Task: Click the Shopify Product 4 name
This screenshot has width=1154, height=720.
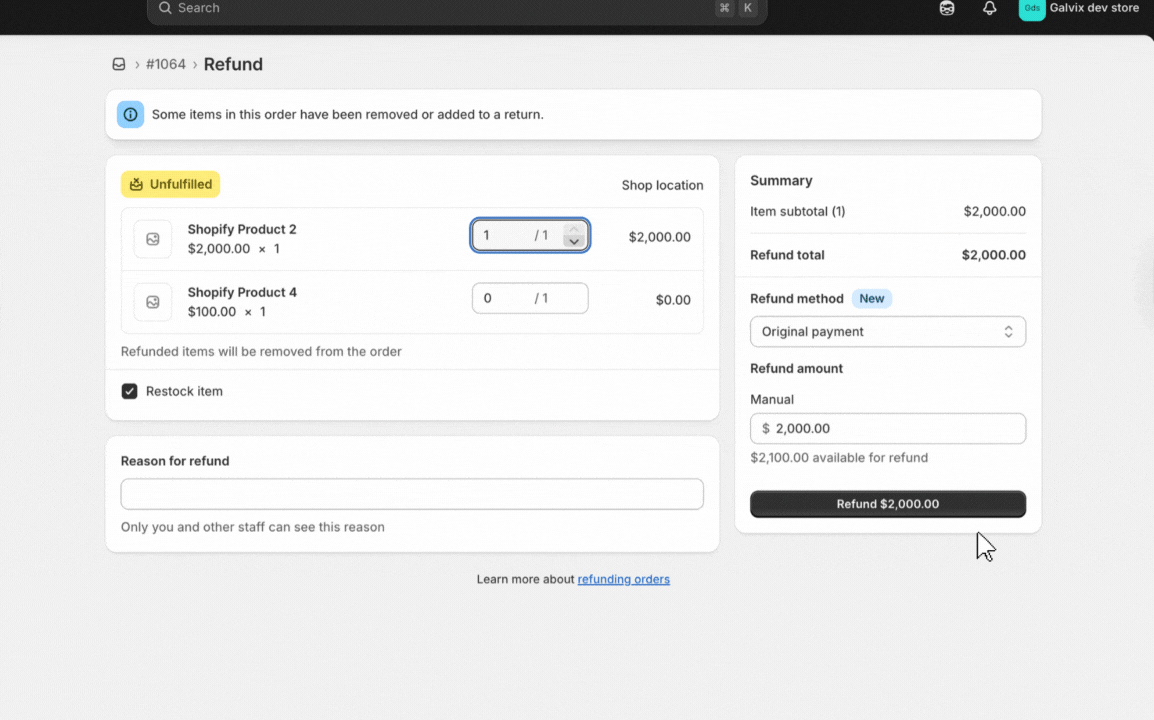Action: click(x=242, y=292)
